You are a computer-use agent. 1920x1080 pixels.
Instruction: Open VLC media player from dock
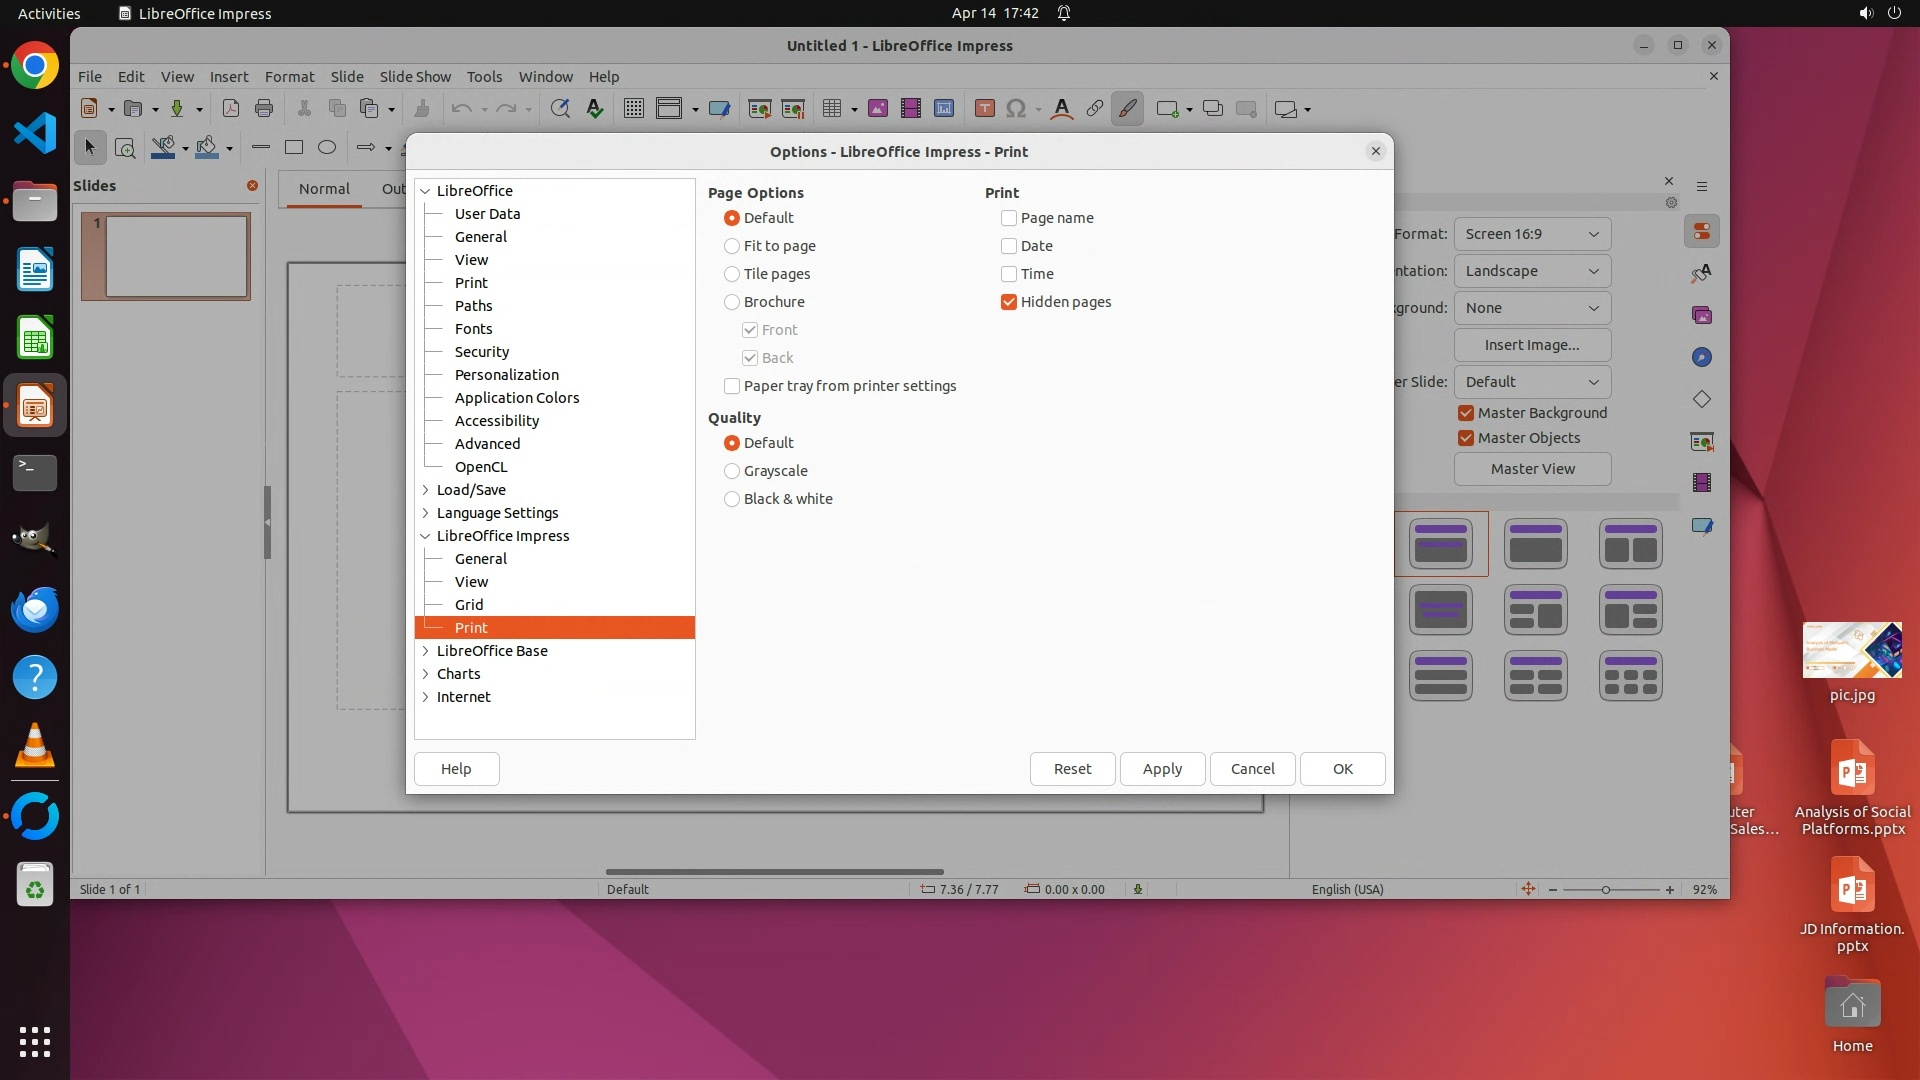pyautogui.click(x=35, y=746)
